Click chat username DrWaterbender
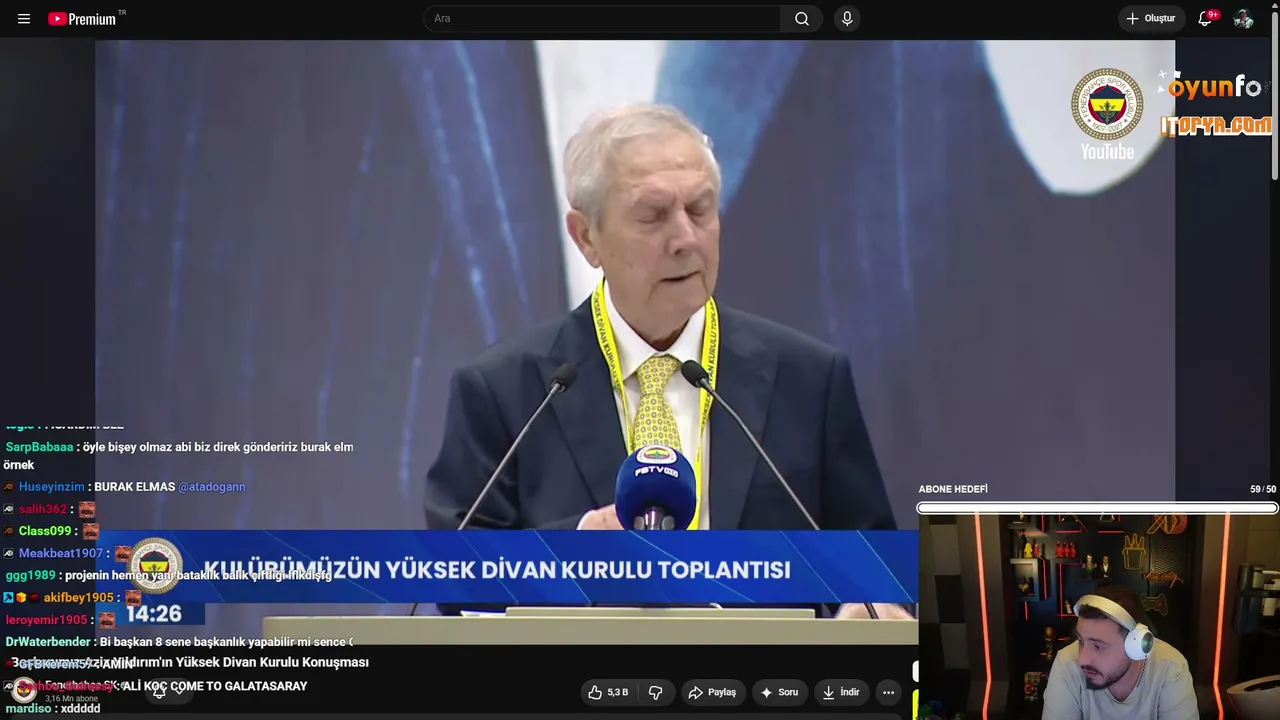 coord(48,642)
